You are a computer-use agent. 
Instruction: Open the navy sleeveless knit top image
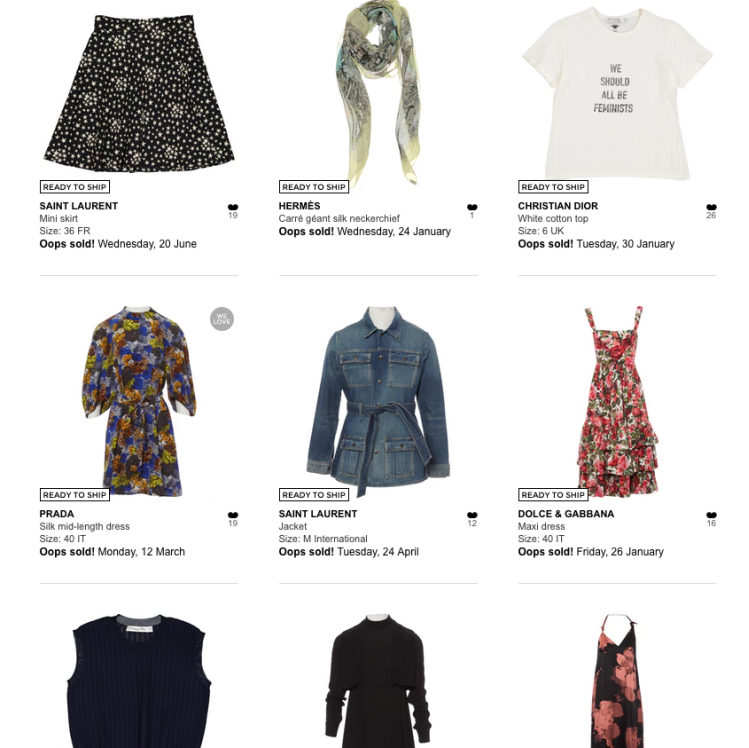click(x=139, y=681)
